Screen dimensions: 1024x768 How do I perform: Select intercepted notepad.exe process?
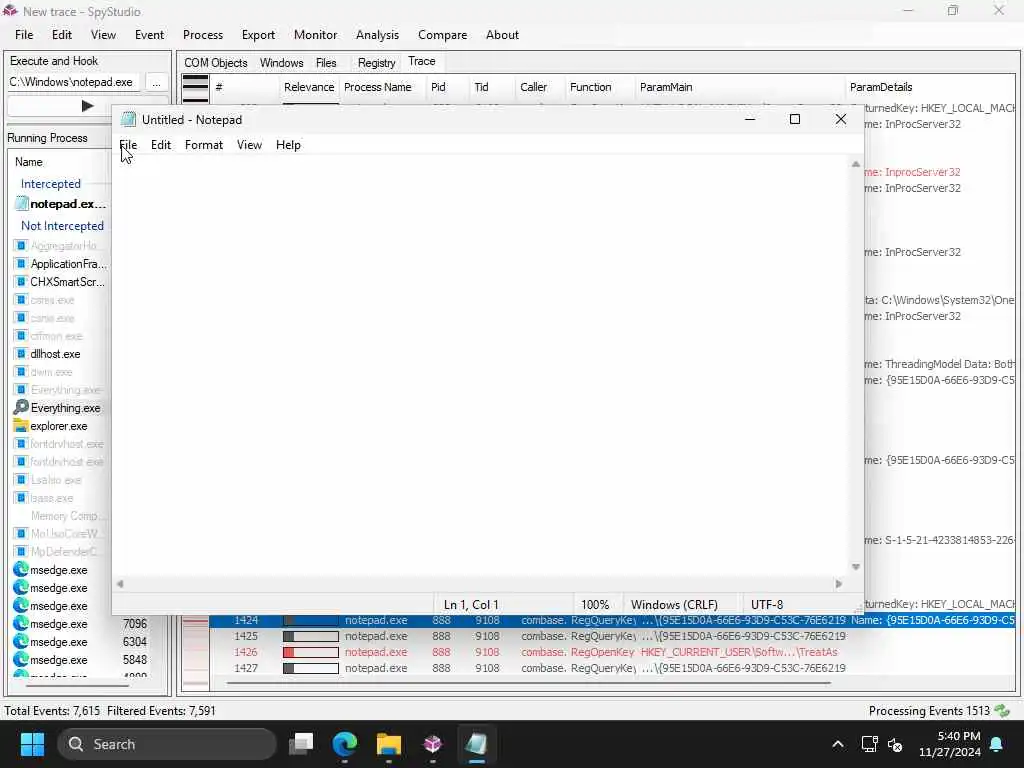pos(67,204)
